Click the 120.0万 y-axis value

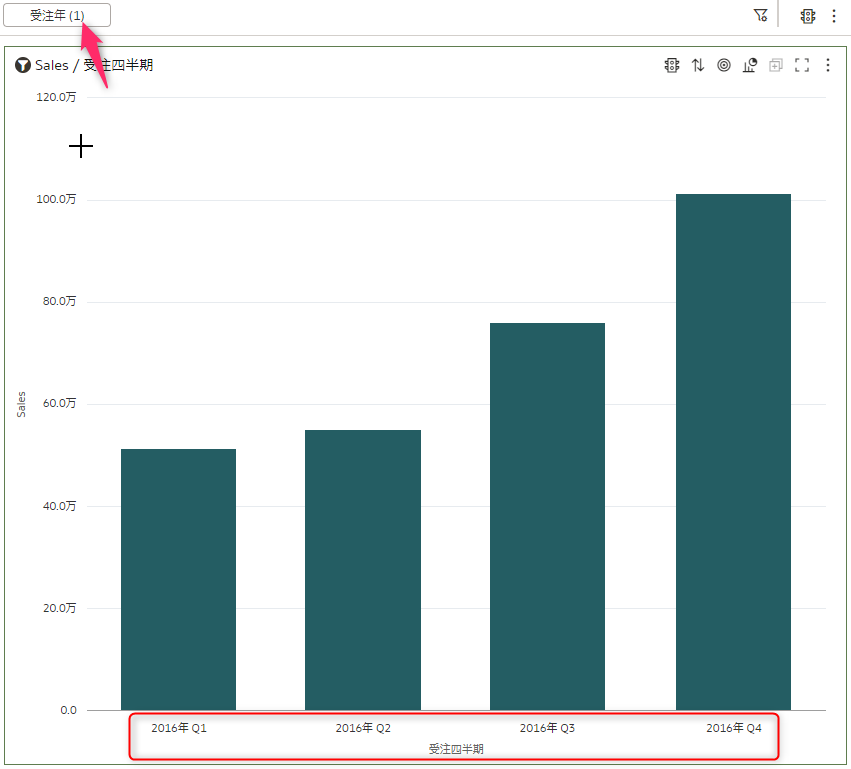click(56, 97)
